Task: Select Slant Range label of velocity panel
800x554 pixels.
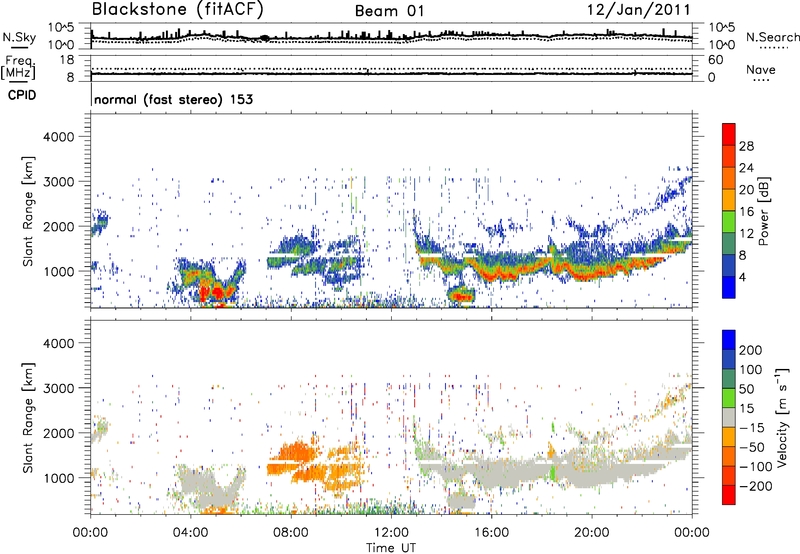Action: pyautogui.click(x=28, y=418)
